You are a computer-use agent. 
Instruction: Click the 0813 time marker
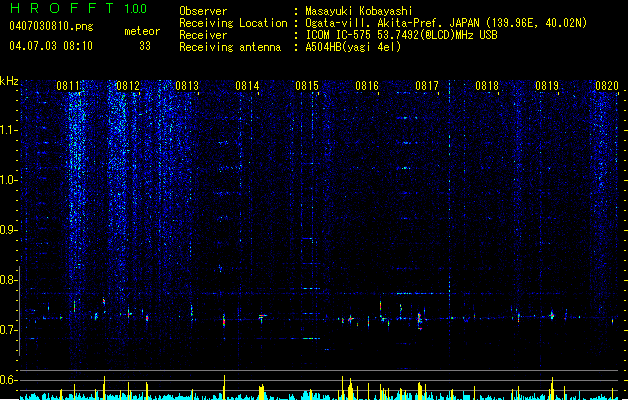pos(187,86)
